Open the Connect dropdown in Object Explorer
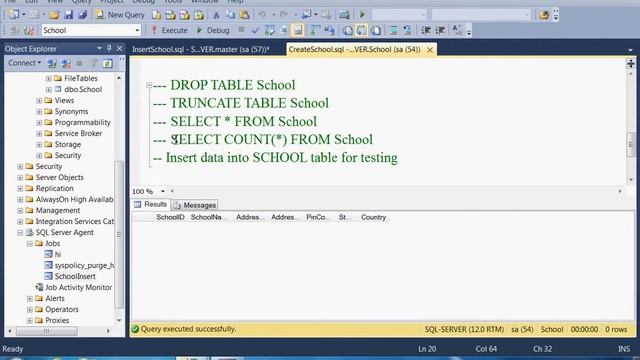This screenshot has width=640, height=360. pyautogui.click(x=24, y=63)
